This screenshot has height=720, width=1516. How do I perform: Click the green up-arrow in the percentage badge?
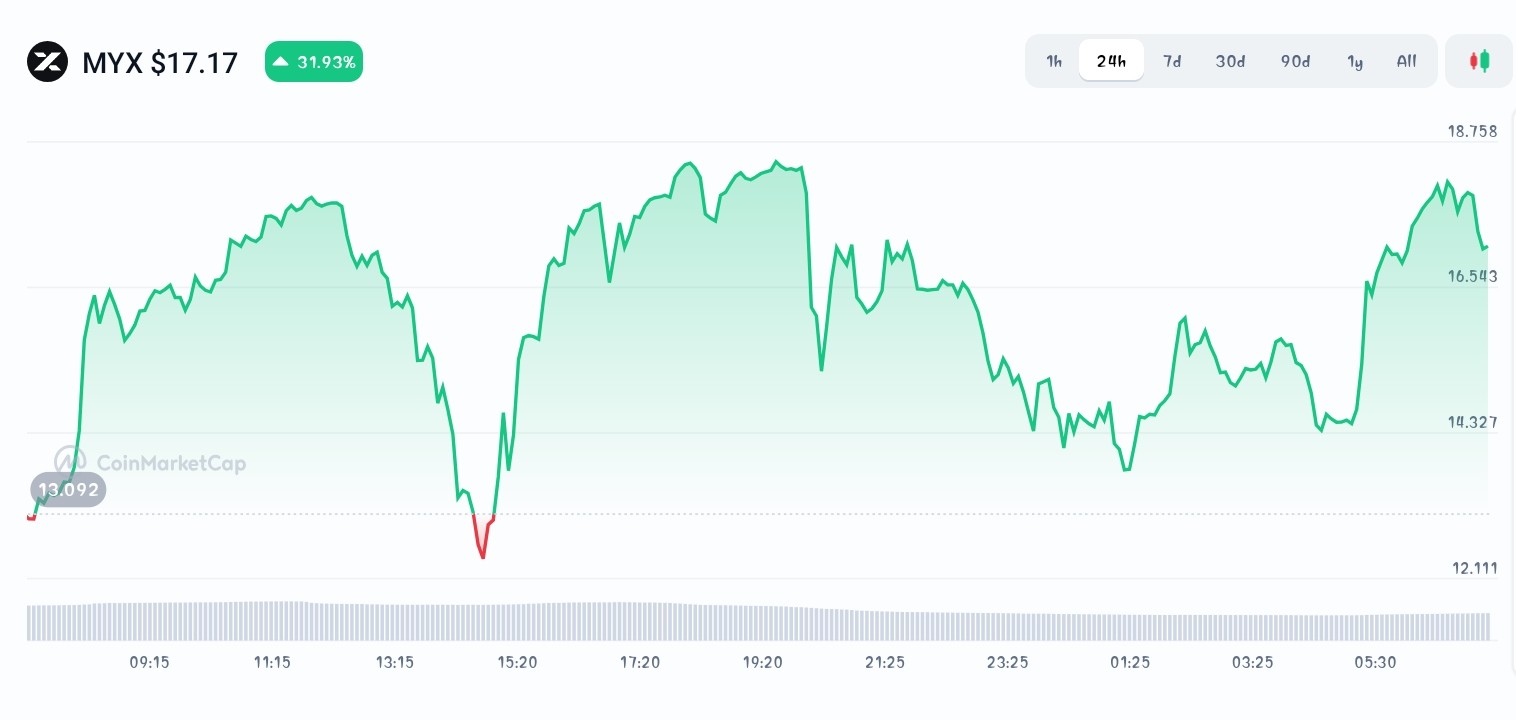pos(283,61)
